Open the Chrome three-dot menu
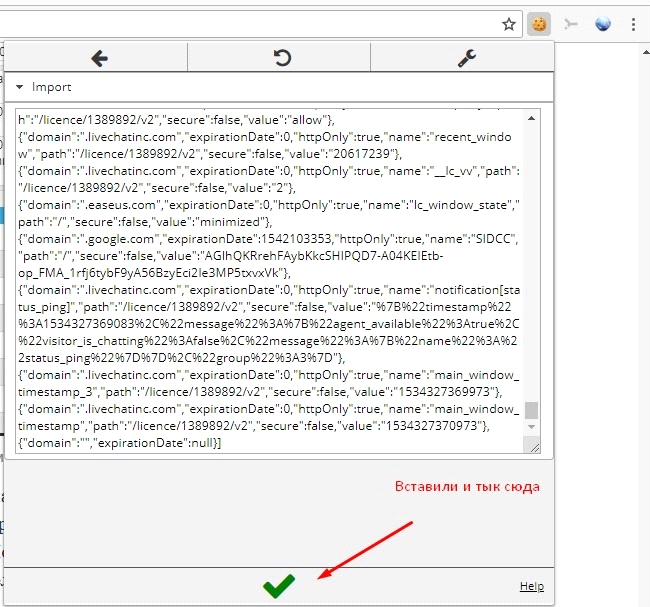The image size is (650, 607). point(635,23)
